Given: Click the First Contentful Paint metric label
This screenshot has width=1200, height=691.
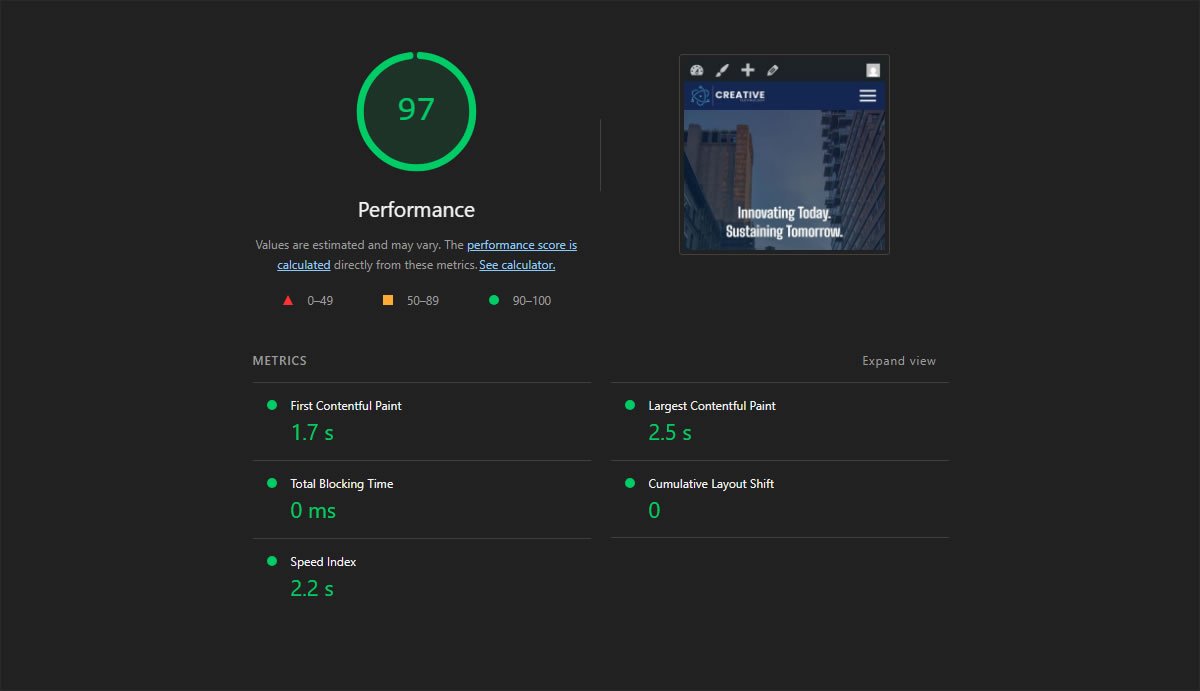Looking at the screenshot, I should (x=346, y=406).
